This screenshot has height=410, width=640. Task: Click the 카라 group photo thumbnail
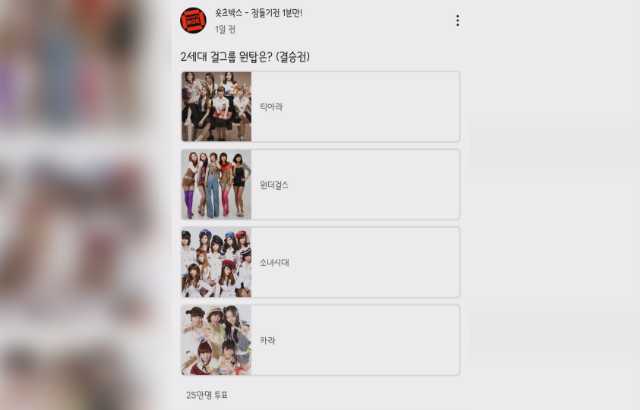tap(216, 340)
